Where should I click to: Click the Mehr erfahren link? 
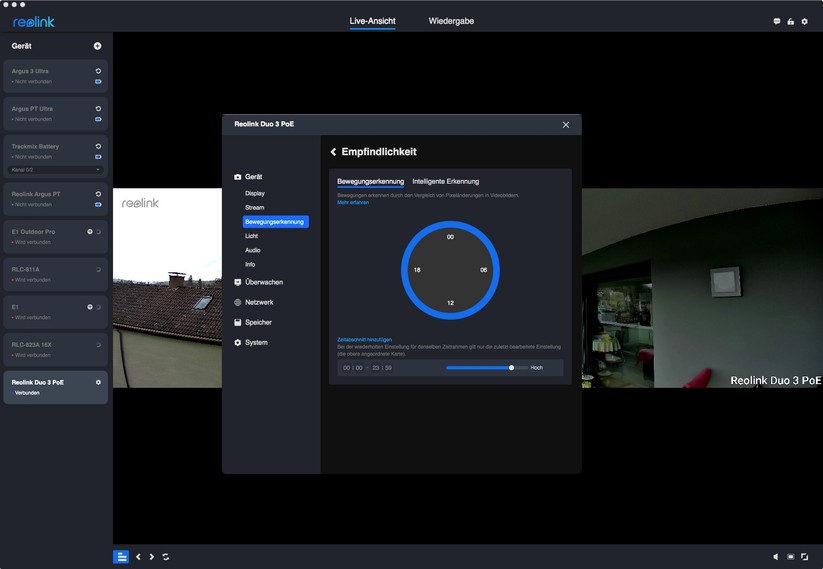(x=353, y=203)
